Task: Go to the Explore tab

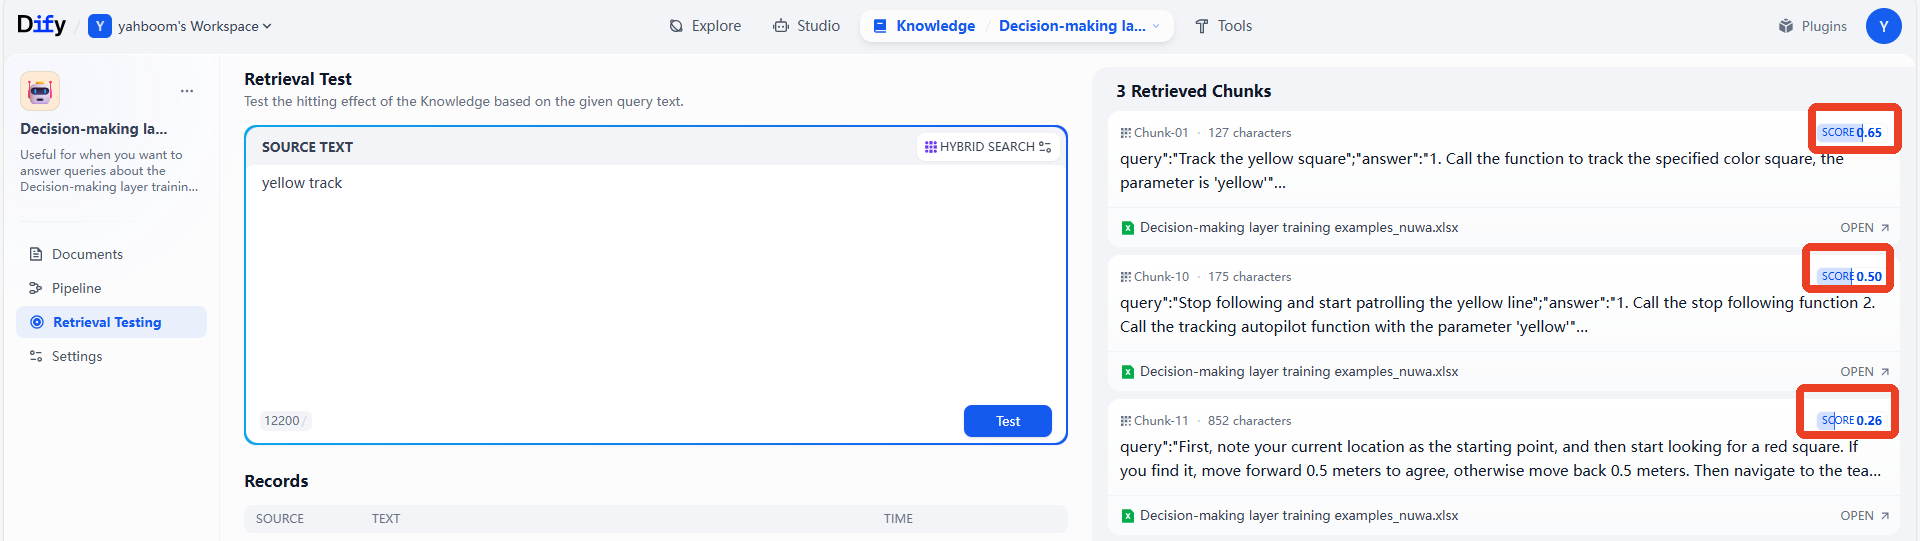Action: click(x=705, y=26)
